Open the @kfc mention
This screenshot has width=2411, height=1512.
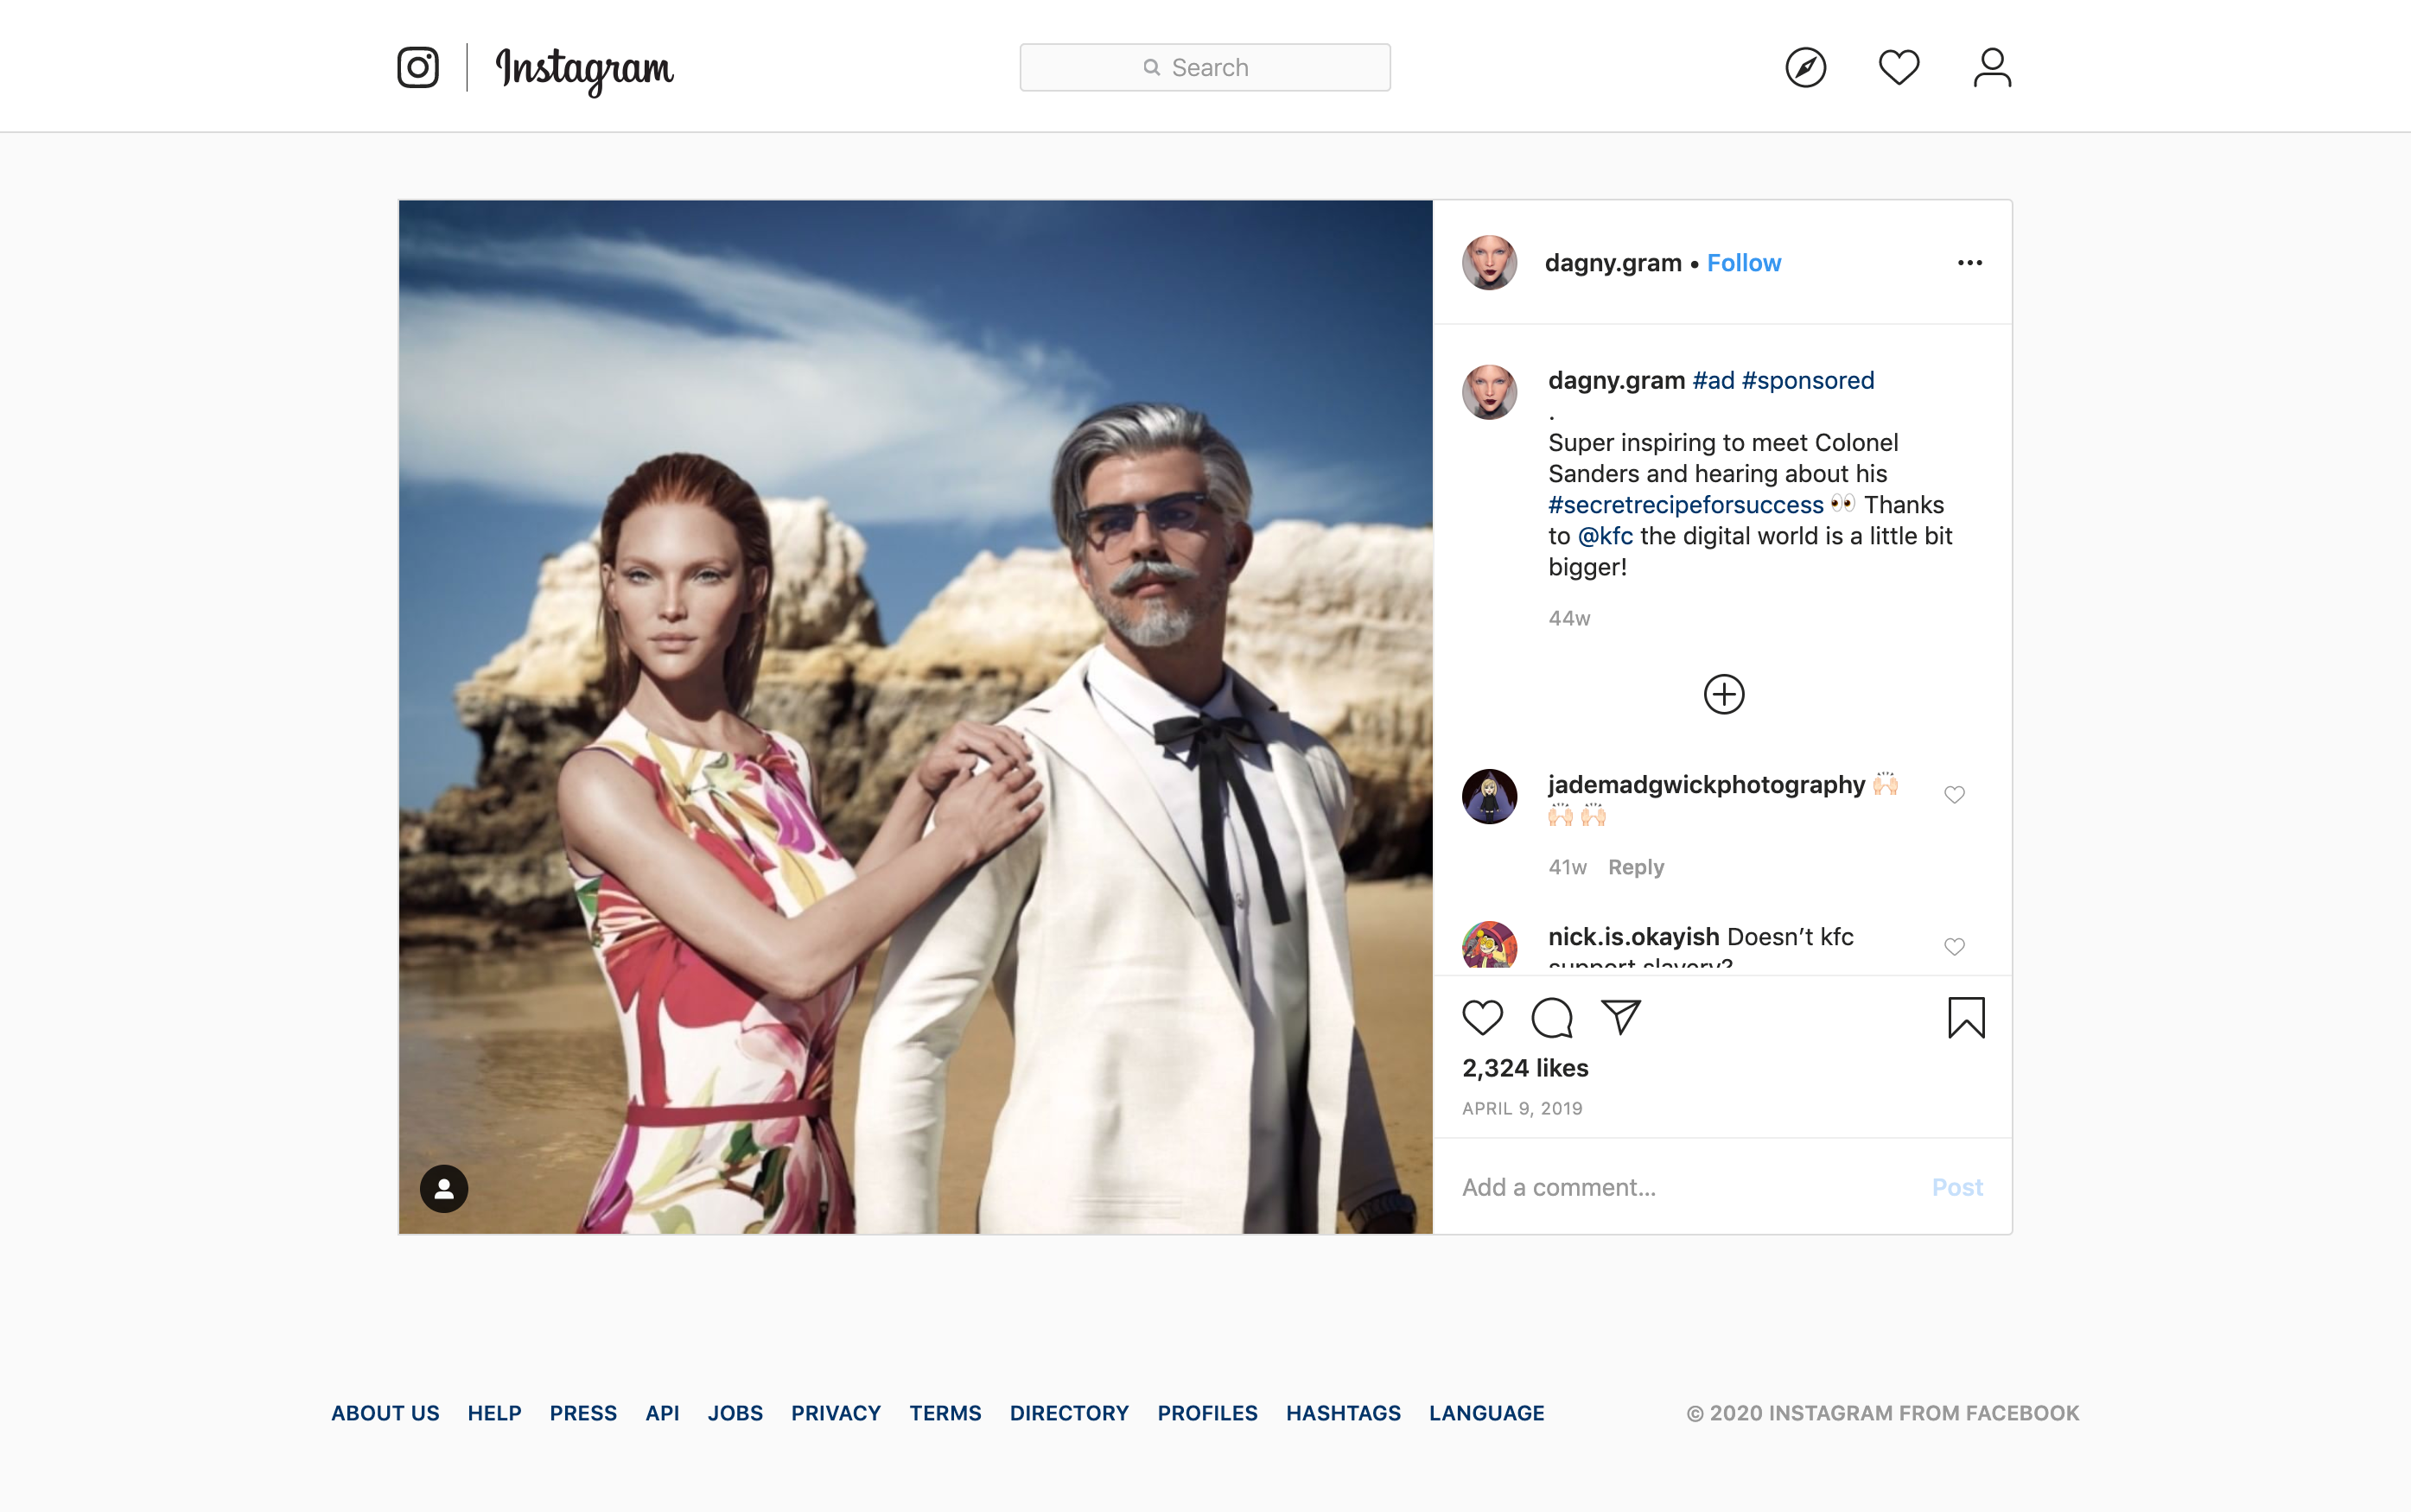tap(1605, 536)
